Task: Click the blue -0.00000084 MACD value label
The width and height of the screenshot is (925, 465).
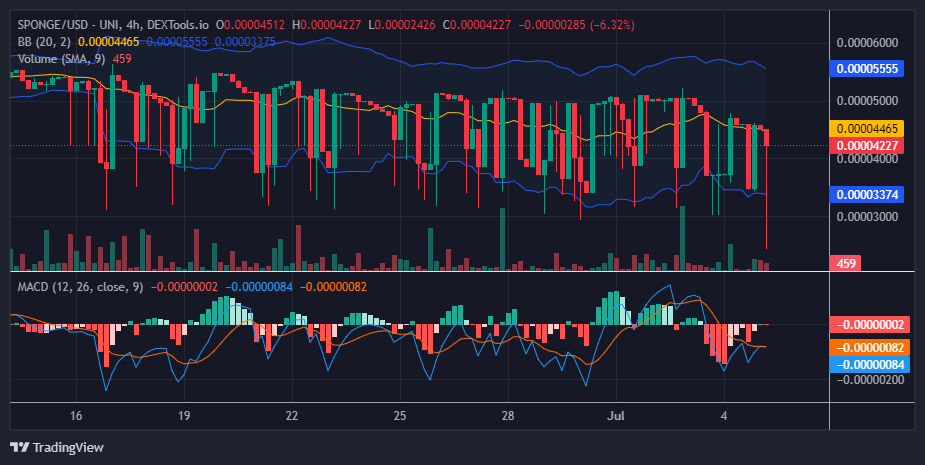Action: coord(870,364)
